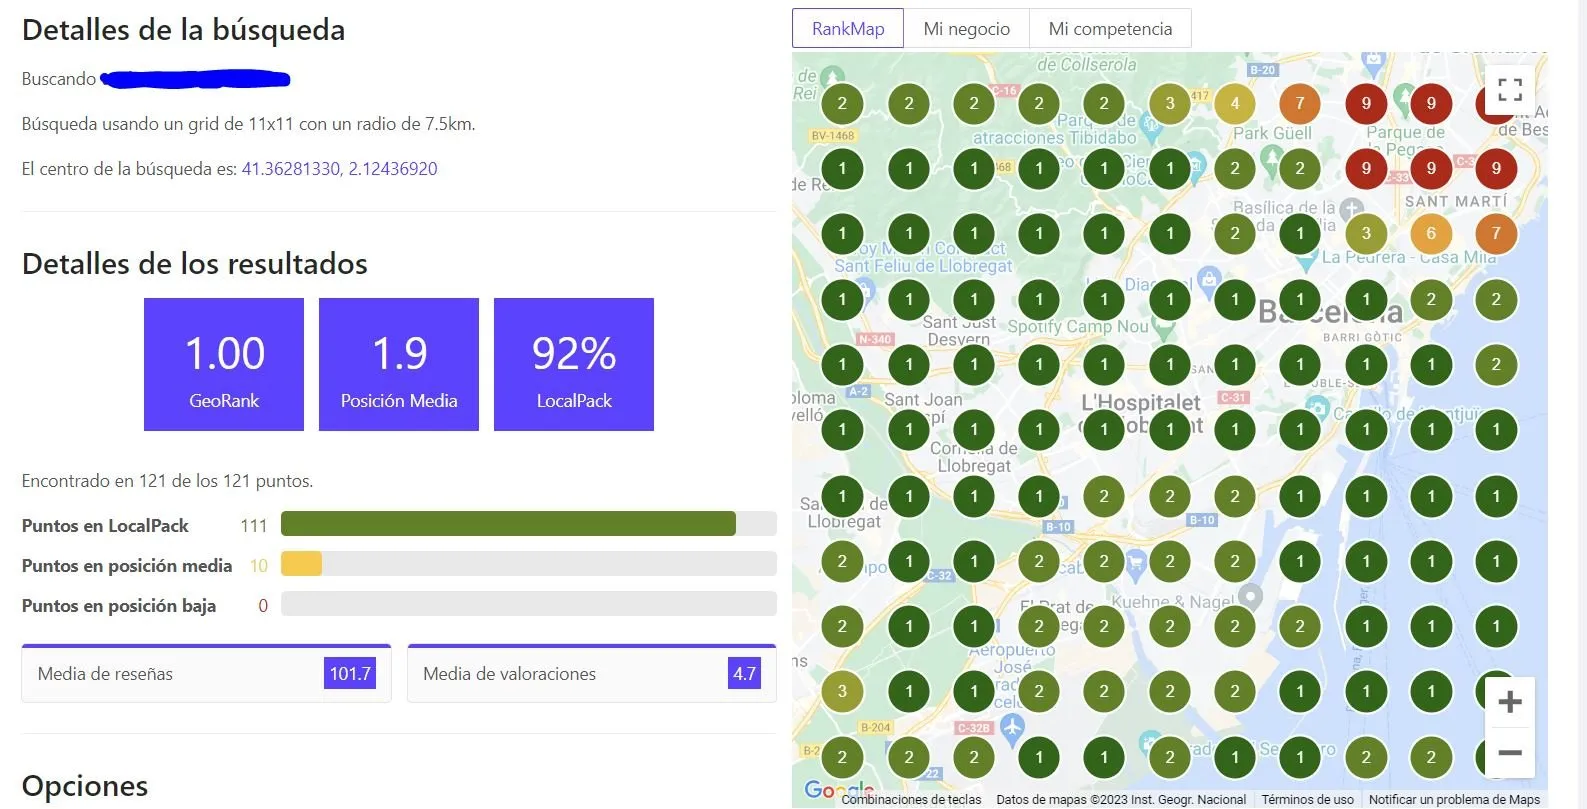Click the 4.7 Media de valoraciones badge
1587x809 pixels.
744,673
